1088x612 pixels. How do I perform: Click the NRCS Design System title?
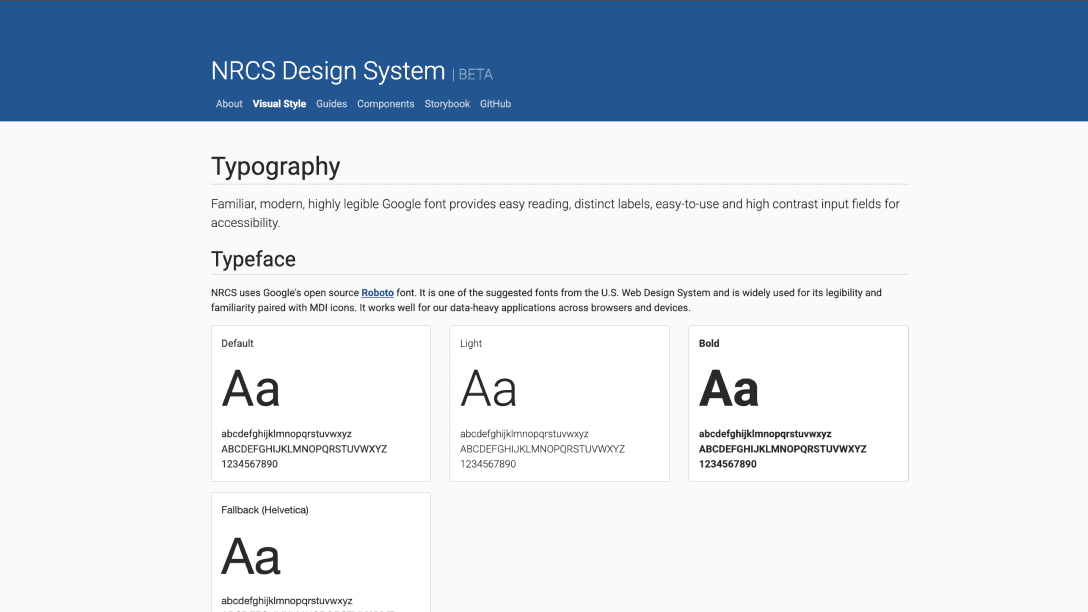(x=328, y=70)
